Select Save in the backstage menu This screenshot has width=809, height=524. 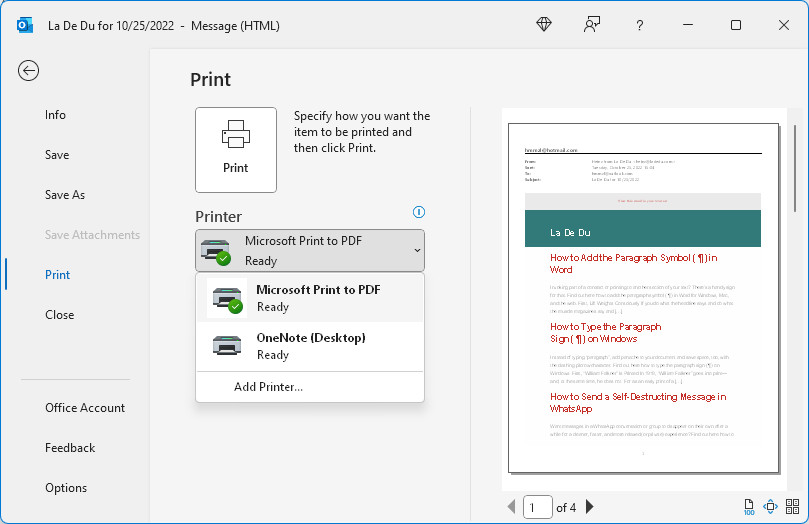(x=57, y=155)
